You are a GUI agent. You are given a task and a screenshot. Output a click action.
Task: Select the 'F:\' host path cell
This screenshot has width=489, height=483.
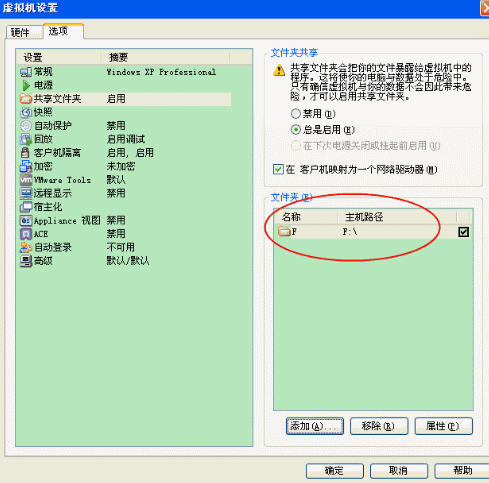pos(350,232)
